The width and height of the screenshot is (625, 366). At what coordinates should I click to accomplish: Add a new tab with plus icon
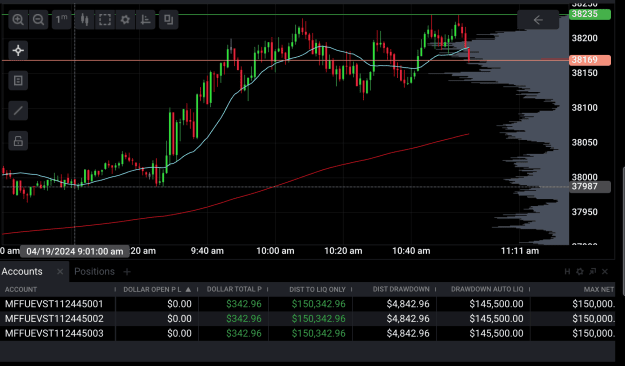pos(127,272)
